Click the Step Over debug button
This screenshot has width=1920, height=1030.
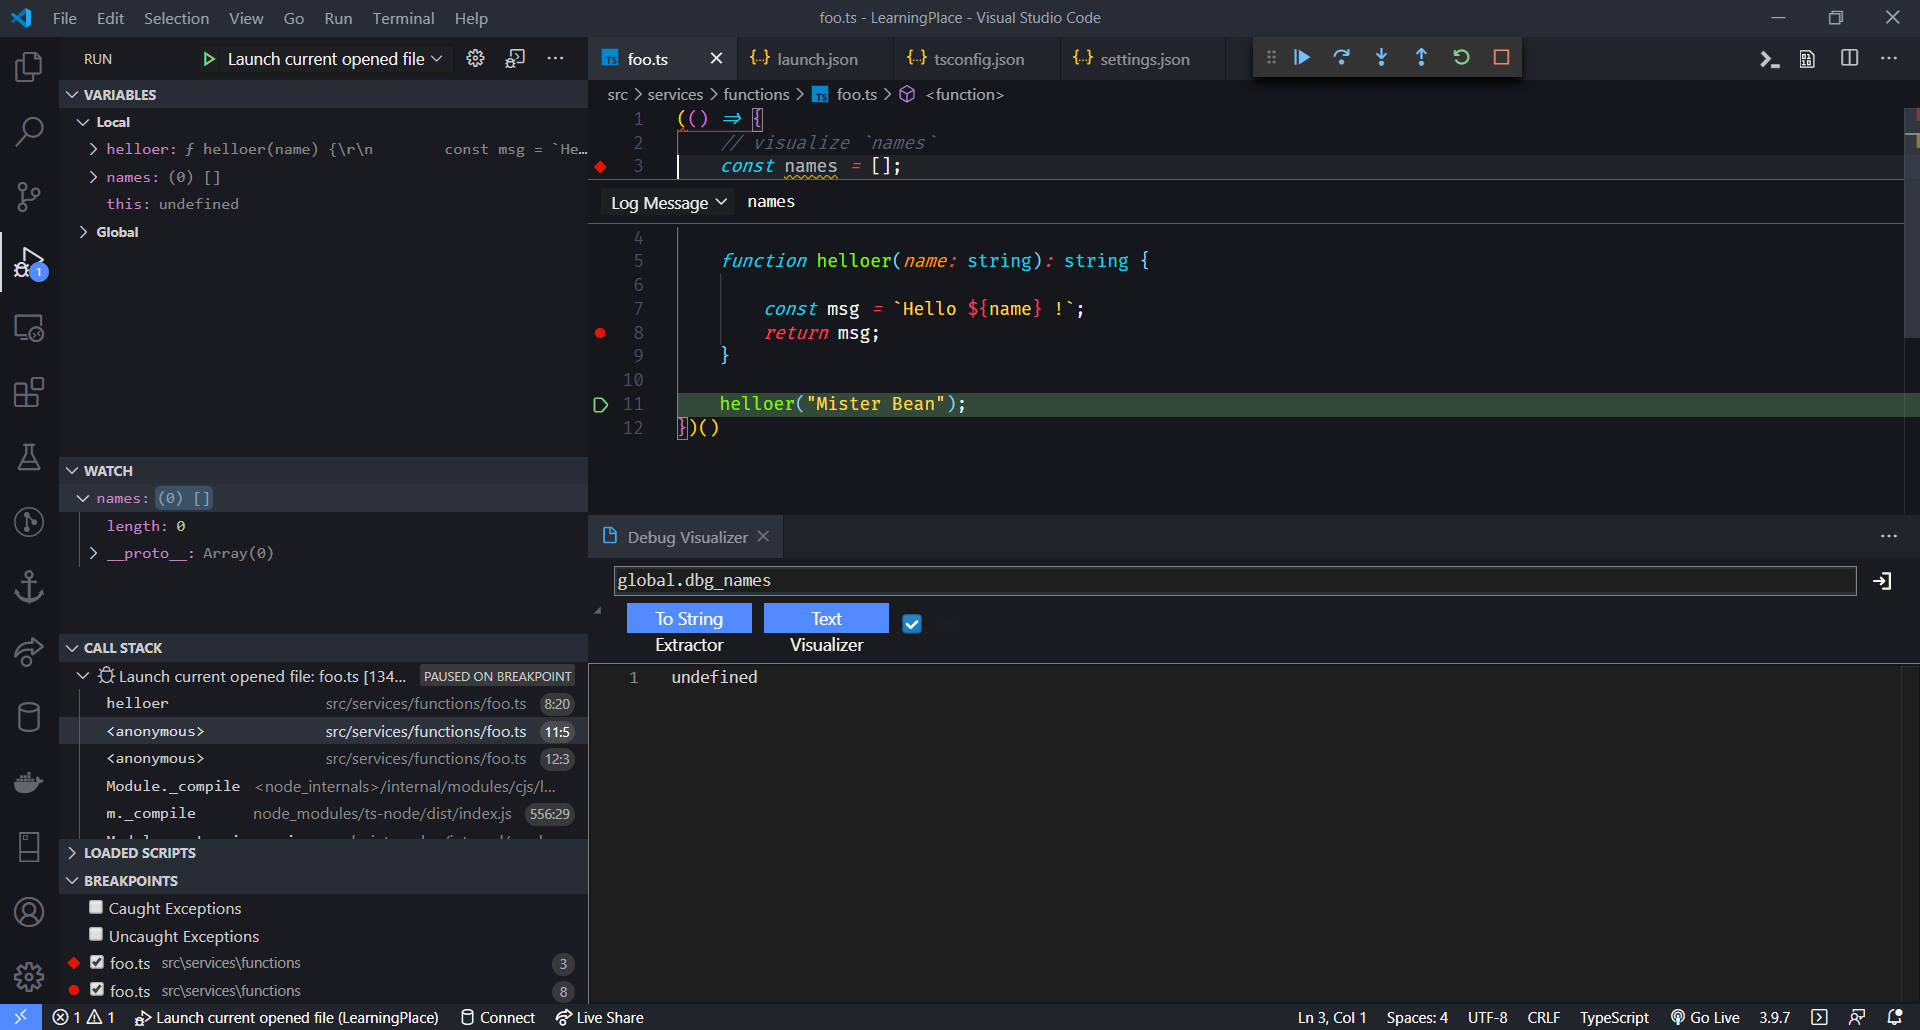[x=1341, y=58]
